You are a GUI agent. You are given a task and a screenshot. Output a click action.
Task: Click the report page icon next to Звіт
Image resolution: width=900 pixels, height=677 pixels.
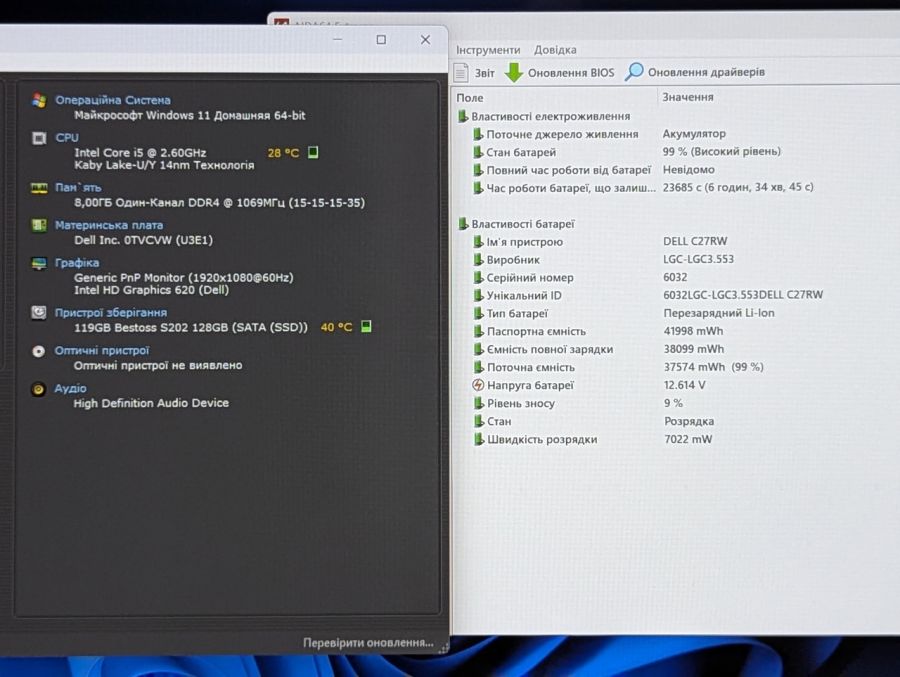(x=461, y=72)
